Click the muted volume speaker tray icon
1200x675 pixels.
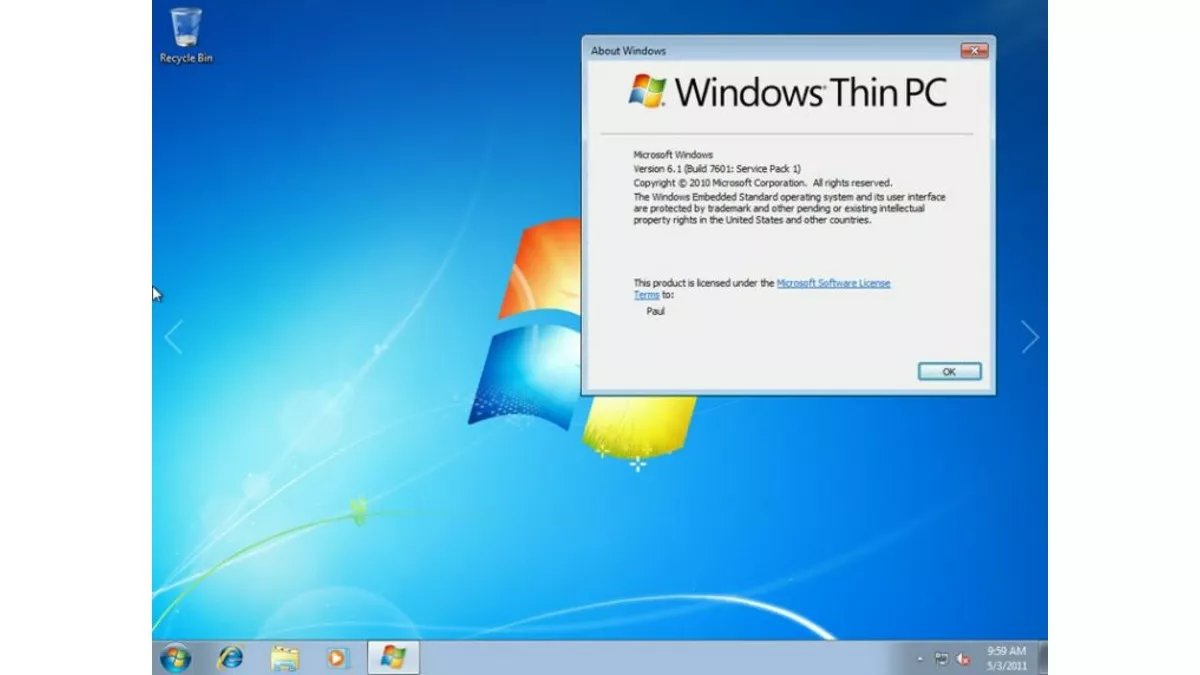pyautogui.click(x=964, y=659)
